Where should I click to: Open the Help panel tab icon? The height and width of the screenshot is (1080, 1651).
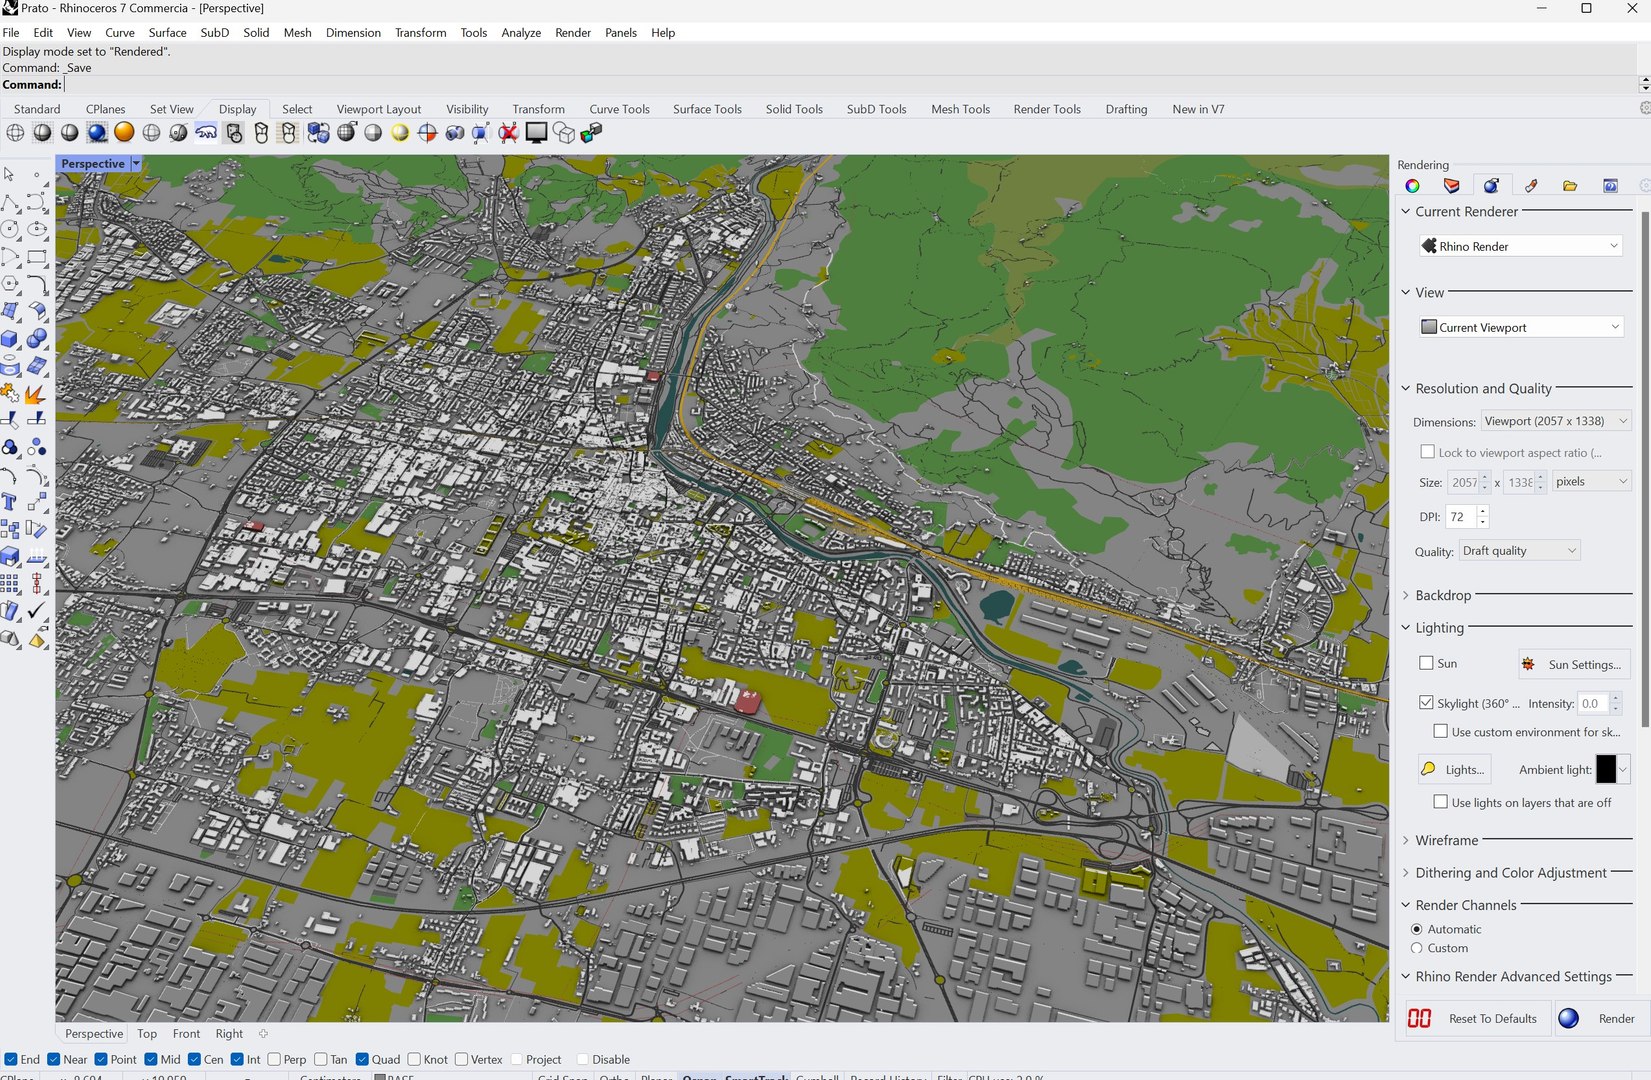pyautogui.click(x=1610, y=186)
